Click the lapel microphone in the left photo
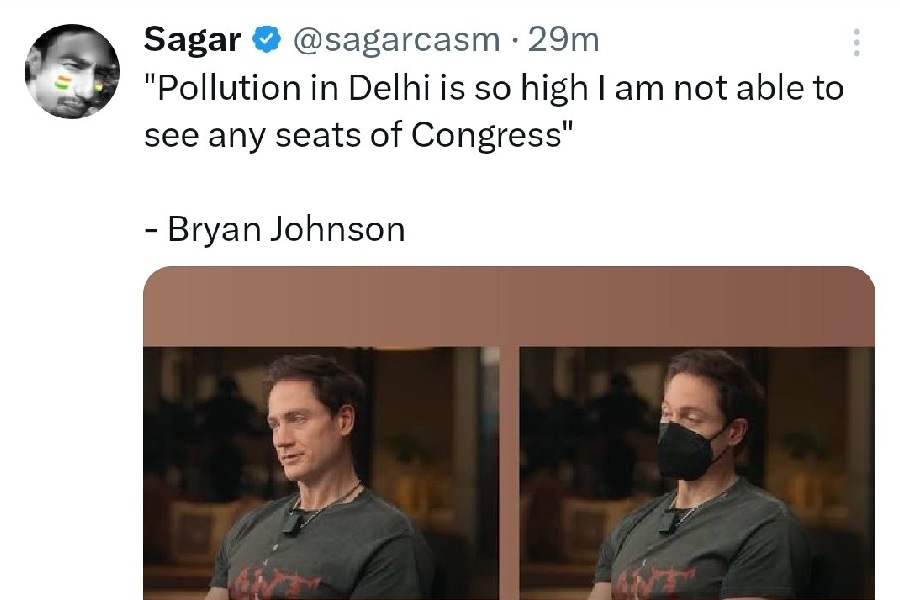Image resolution: width=900 pixels, height=600 pixels. pos(294,522)
